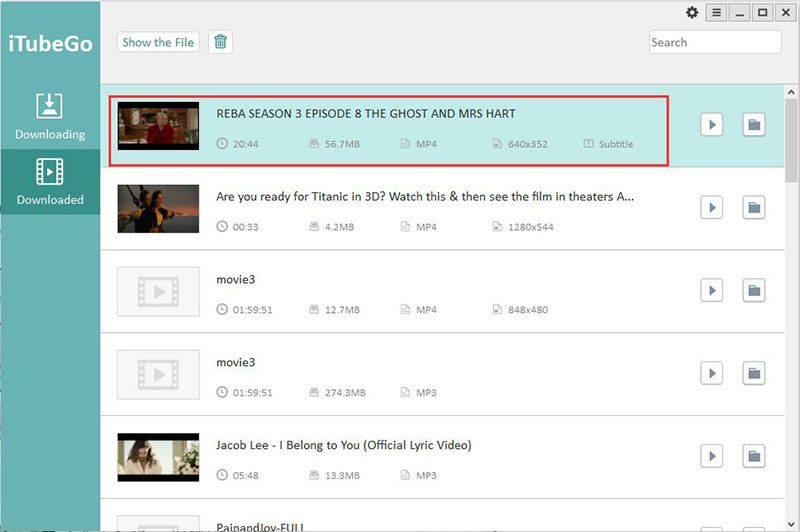Open folder for the movie3 MP4 file
The height and width of the screenshot is (532, 800).
(754, 290)
